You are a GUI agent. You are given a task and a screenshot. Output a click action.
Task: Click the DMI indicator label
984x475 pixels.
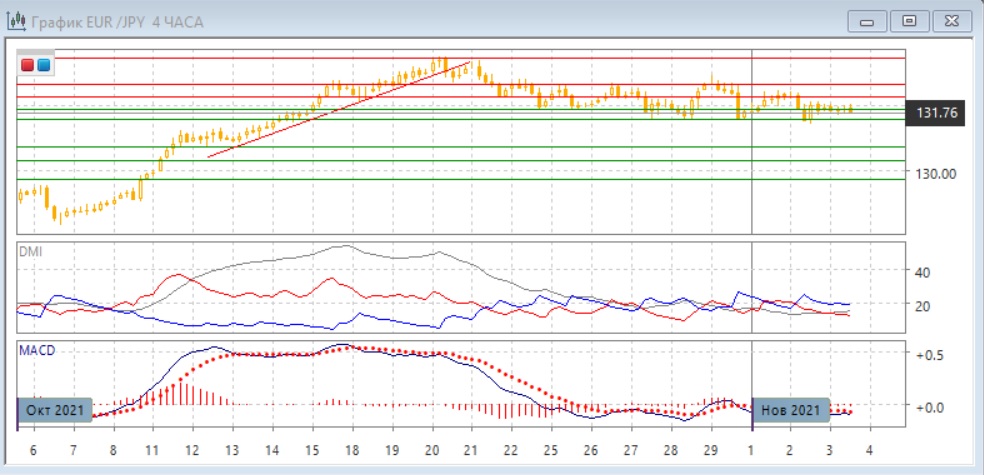pyautogui.click(x=30, y=252)
